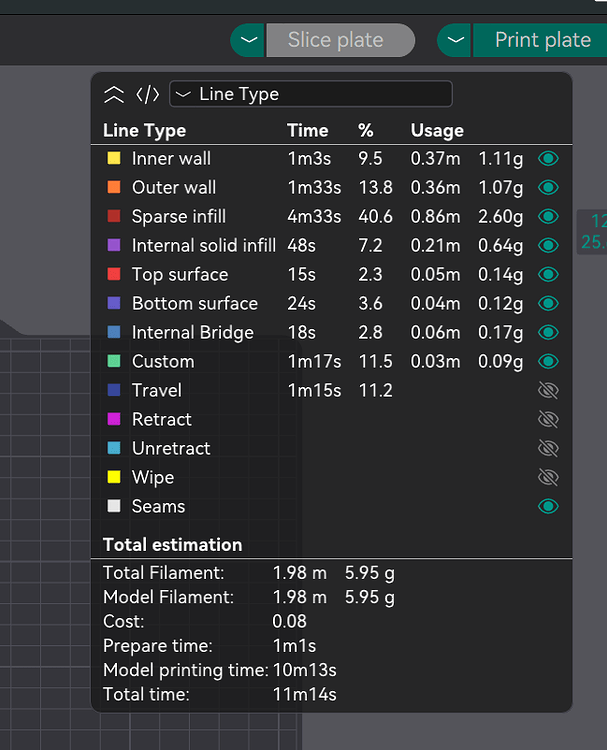
Task: Click the bright yellow Wipe swatch
Action: [114, 477]
